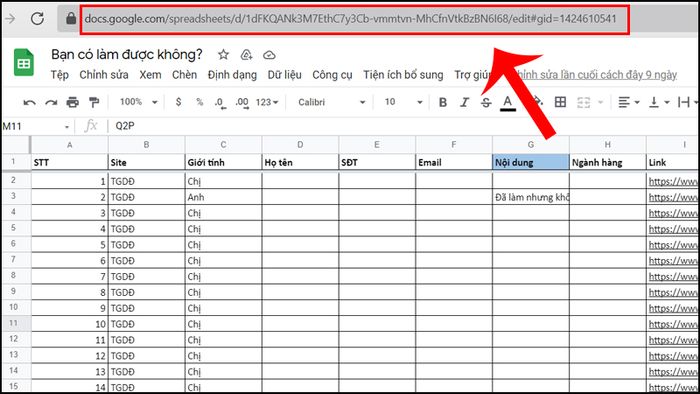Screen dimensions: 700x394
Task: Click the redo icon in toolbar
Action: coord(51,103)
